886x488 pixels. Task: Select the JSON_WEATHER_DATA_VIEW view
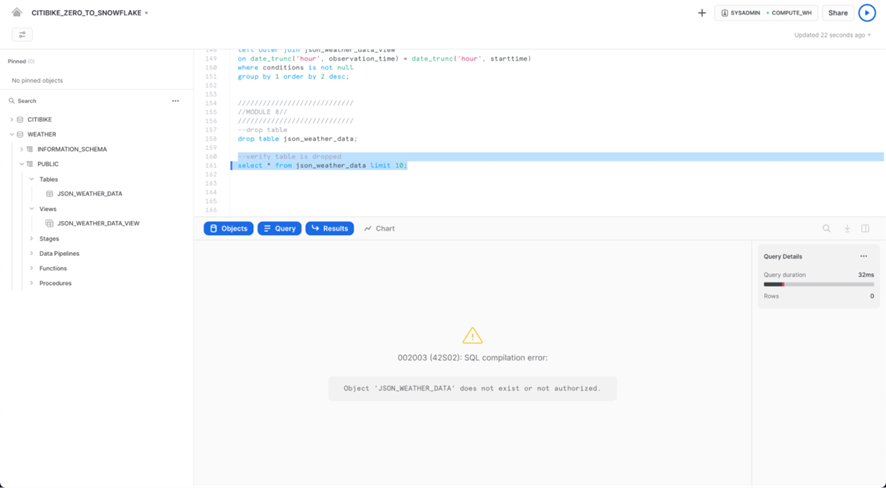(x=98, y=224)
